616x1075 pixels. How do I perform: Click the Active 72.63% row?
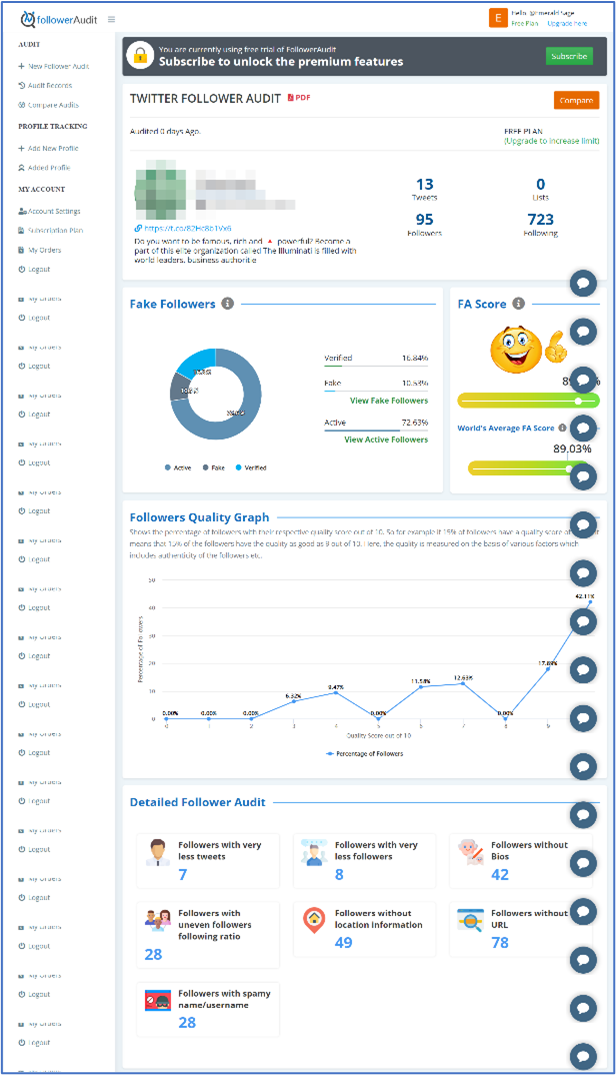click(376, 422)
